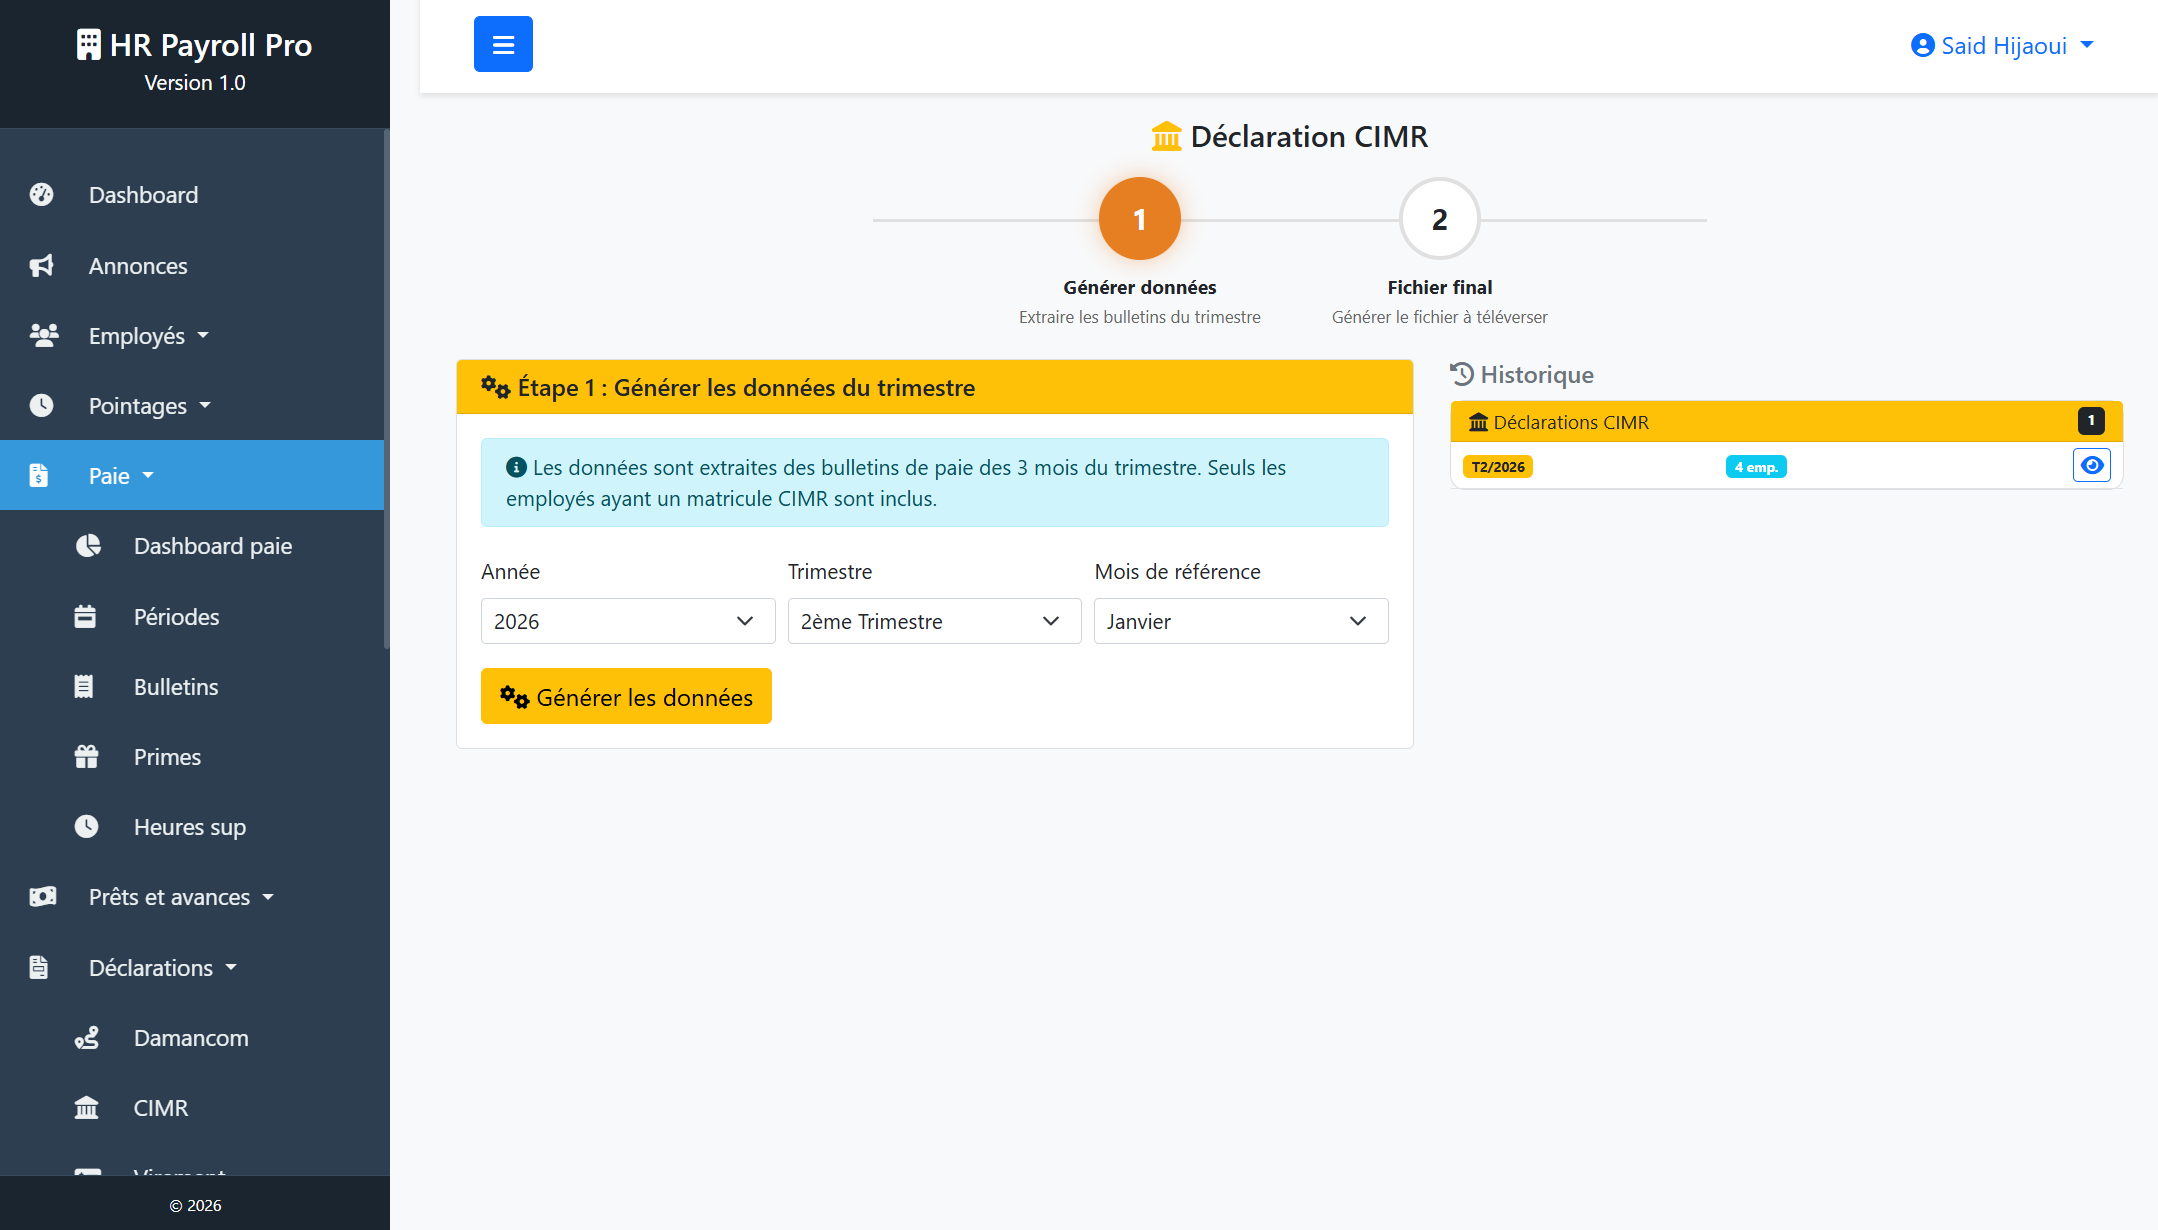
Task: Click the info icon in the blue notice
Action: click(x=516, y=468)
